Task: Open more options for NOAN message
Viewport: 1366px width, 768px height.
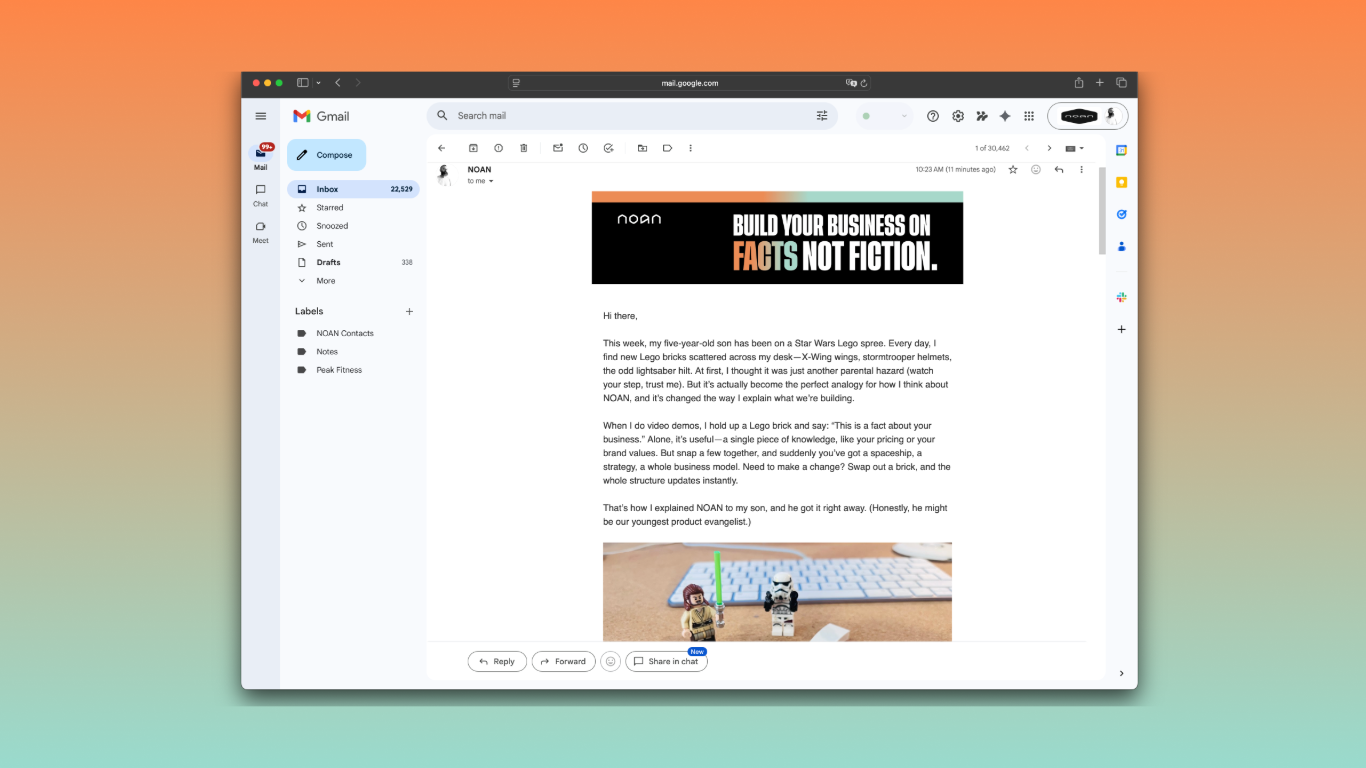Action: tap(1081, 170)
